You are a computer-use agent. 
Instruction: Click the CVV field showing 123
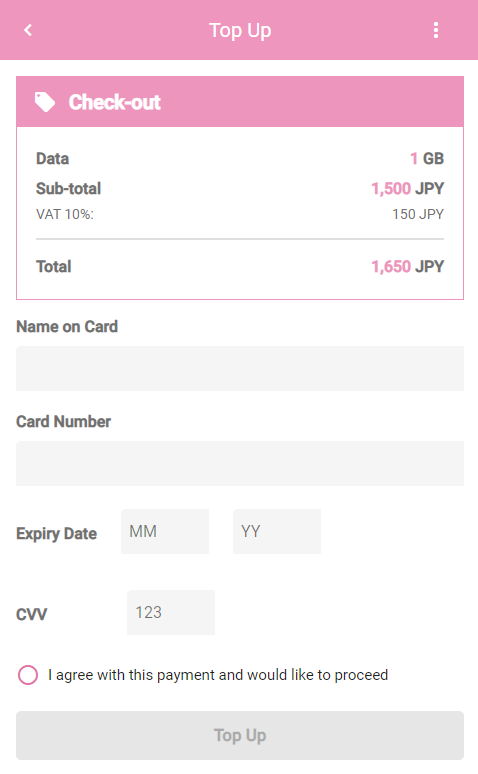point(171,612)
